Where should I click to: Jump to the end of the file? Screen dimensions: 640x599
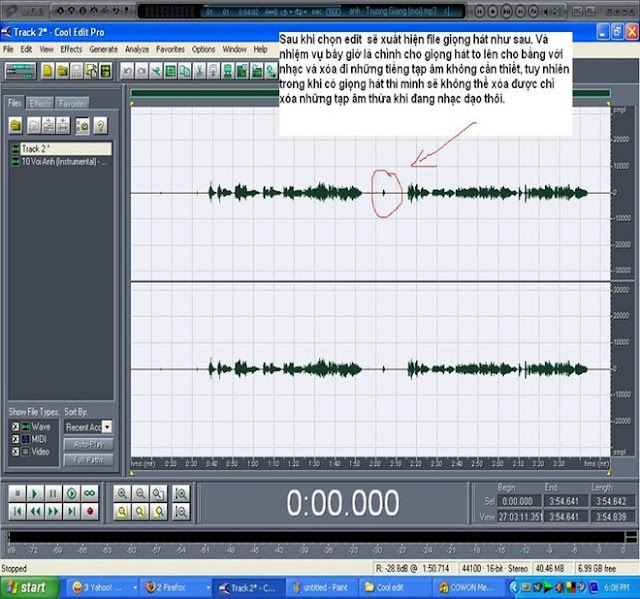tap(71, 511)
